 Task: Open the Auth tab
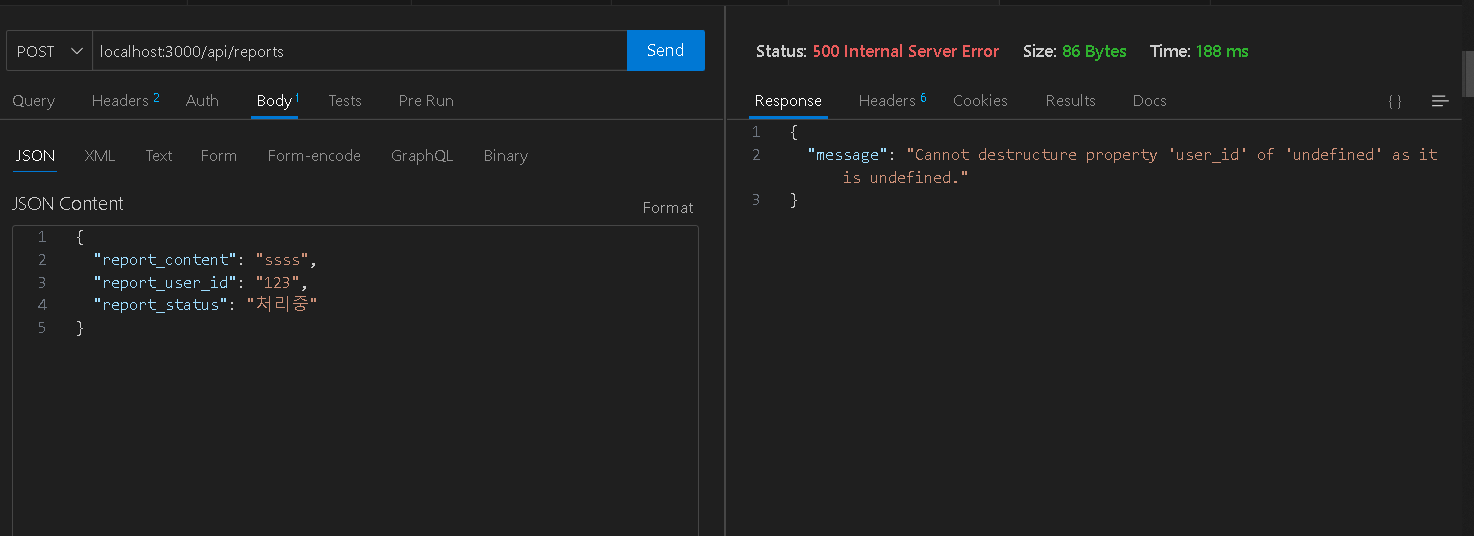(202, 101)
